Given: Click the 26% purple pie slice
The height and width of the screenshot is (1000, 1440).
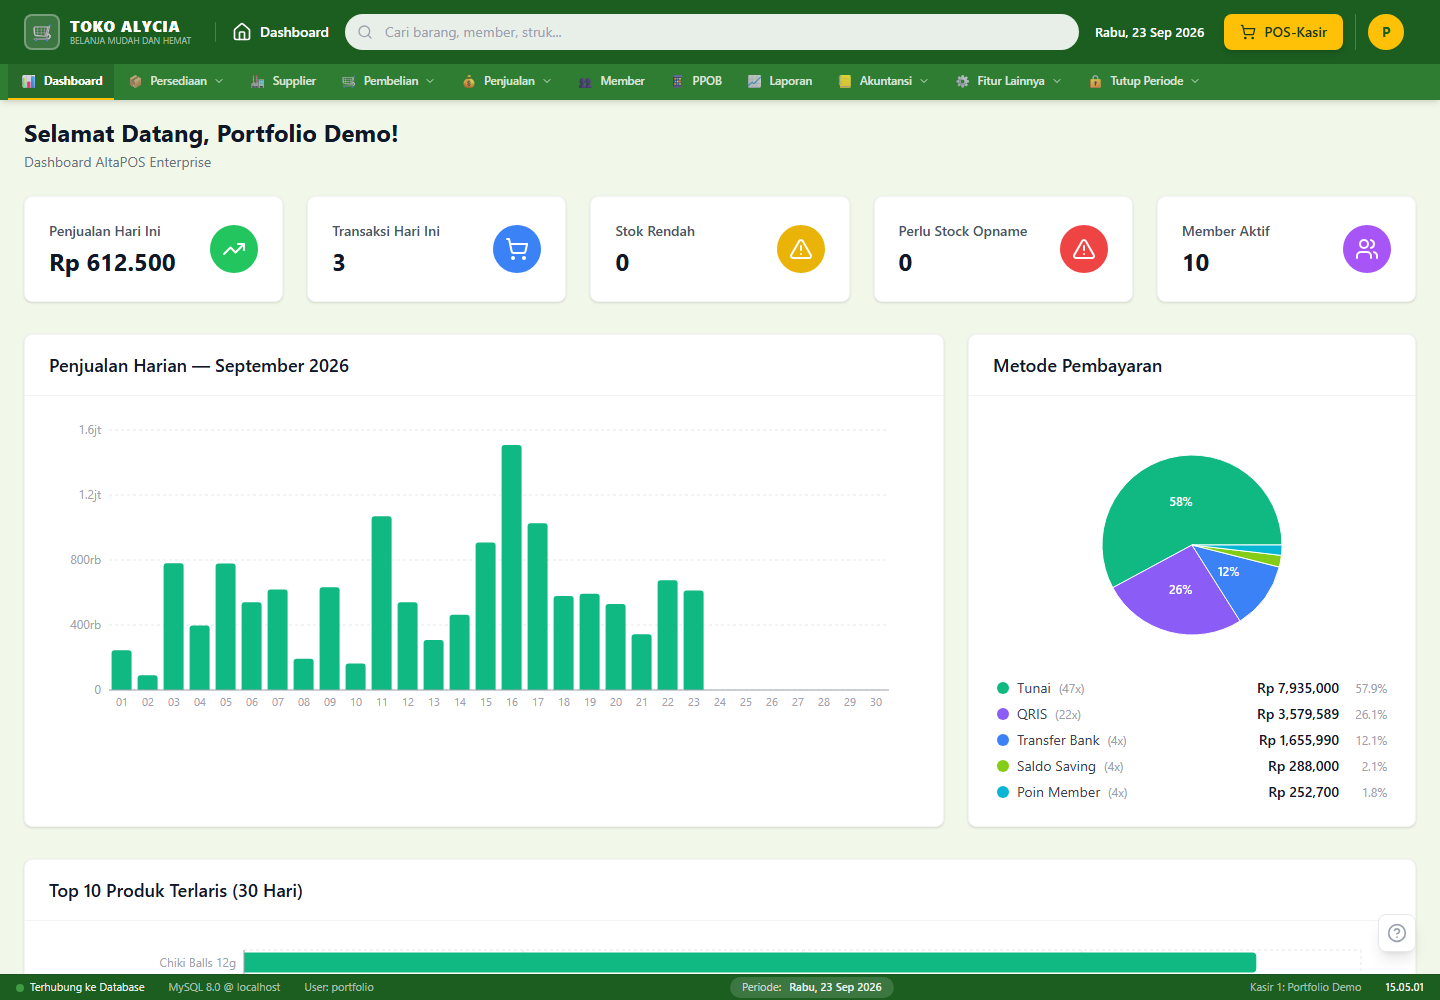Looking at the screenshot, I should tap(1180, 590).
